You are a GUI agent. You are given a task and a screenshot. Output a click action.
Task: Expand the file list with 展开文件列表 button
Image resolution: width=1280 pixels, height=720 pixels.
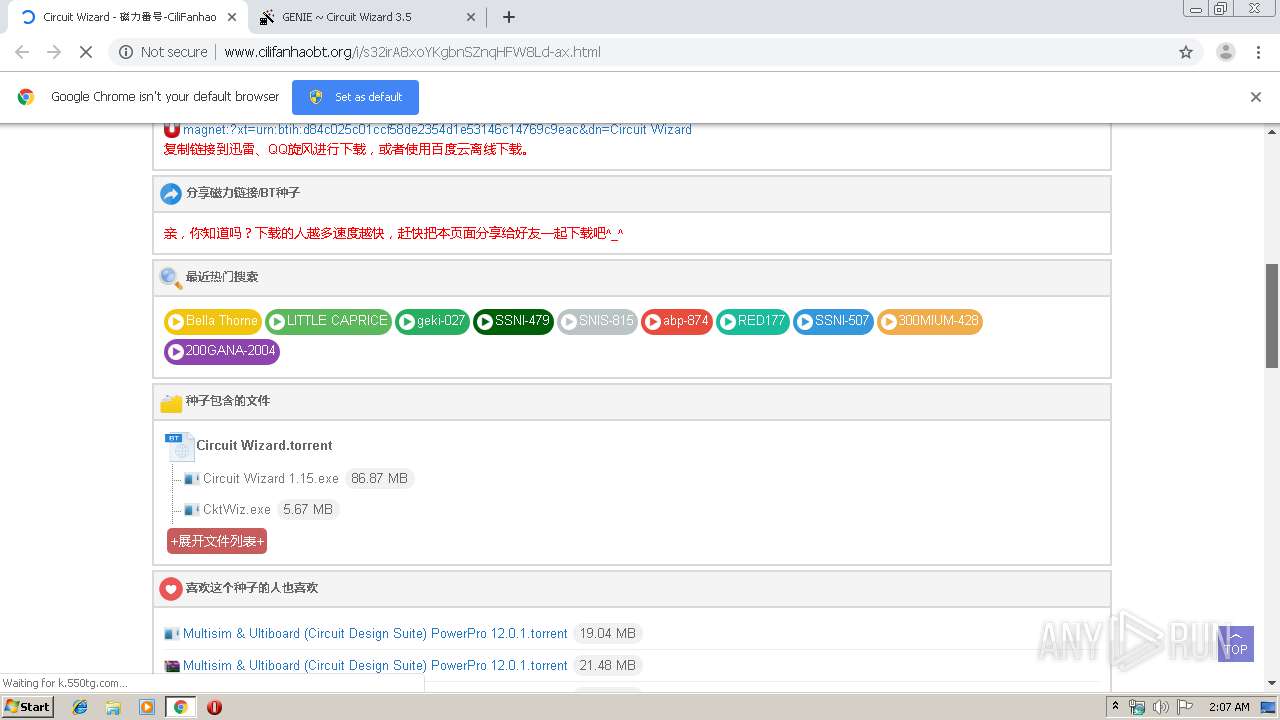tap(217, 541)
